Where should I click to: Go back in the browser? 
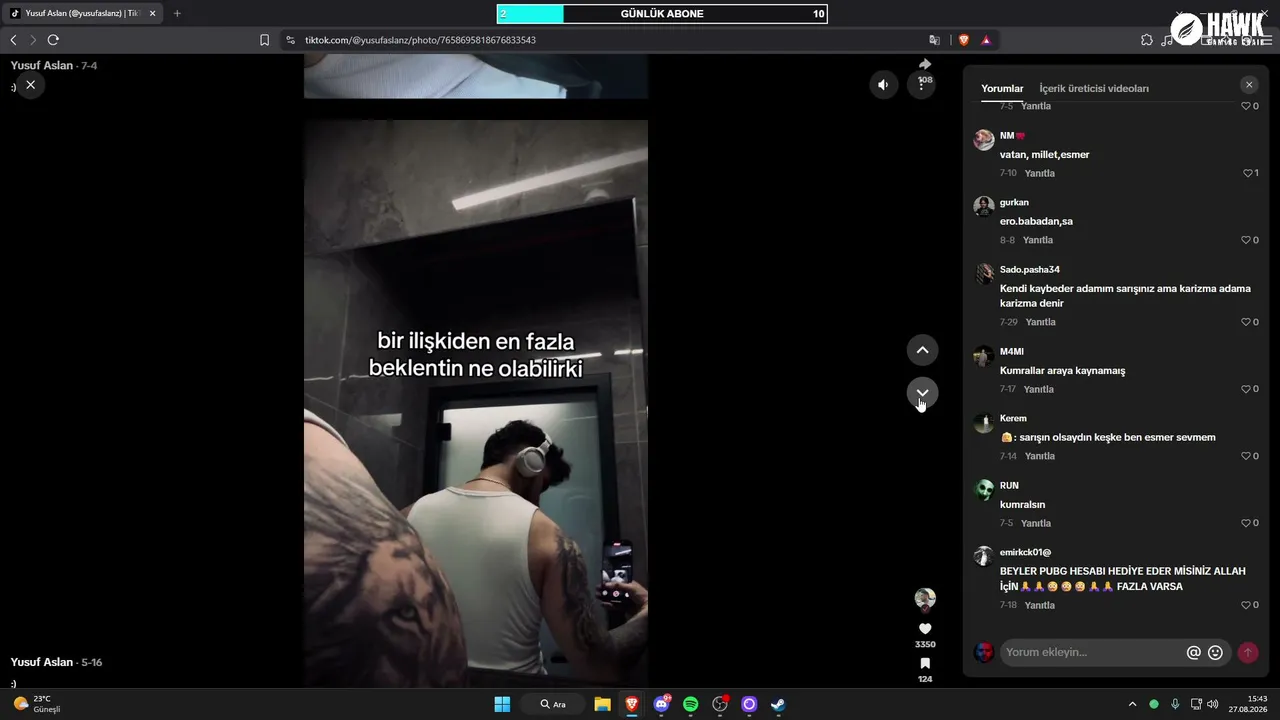tap(13, 40)
